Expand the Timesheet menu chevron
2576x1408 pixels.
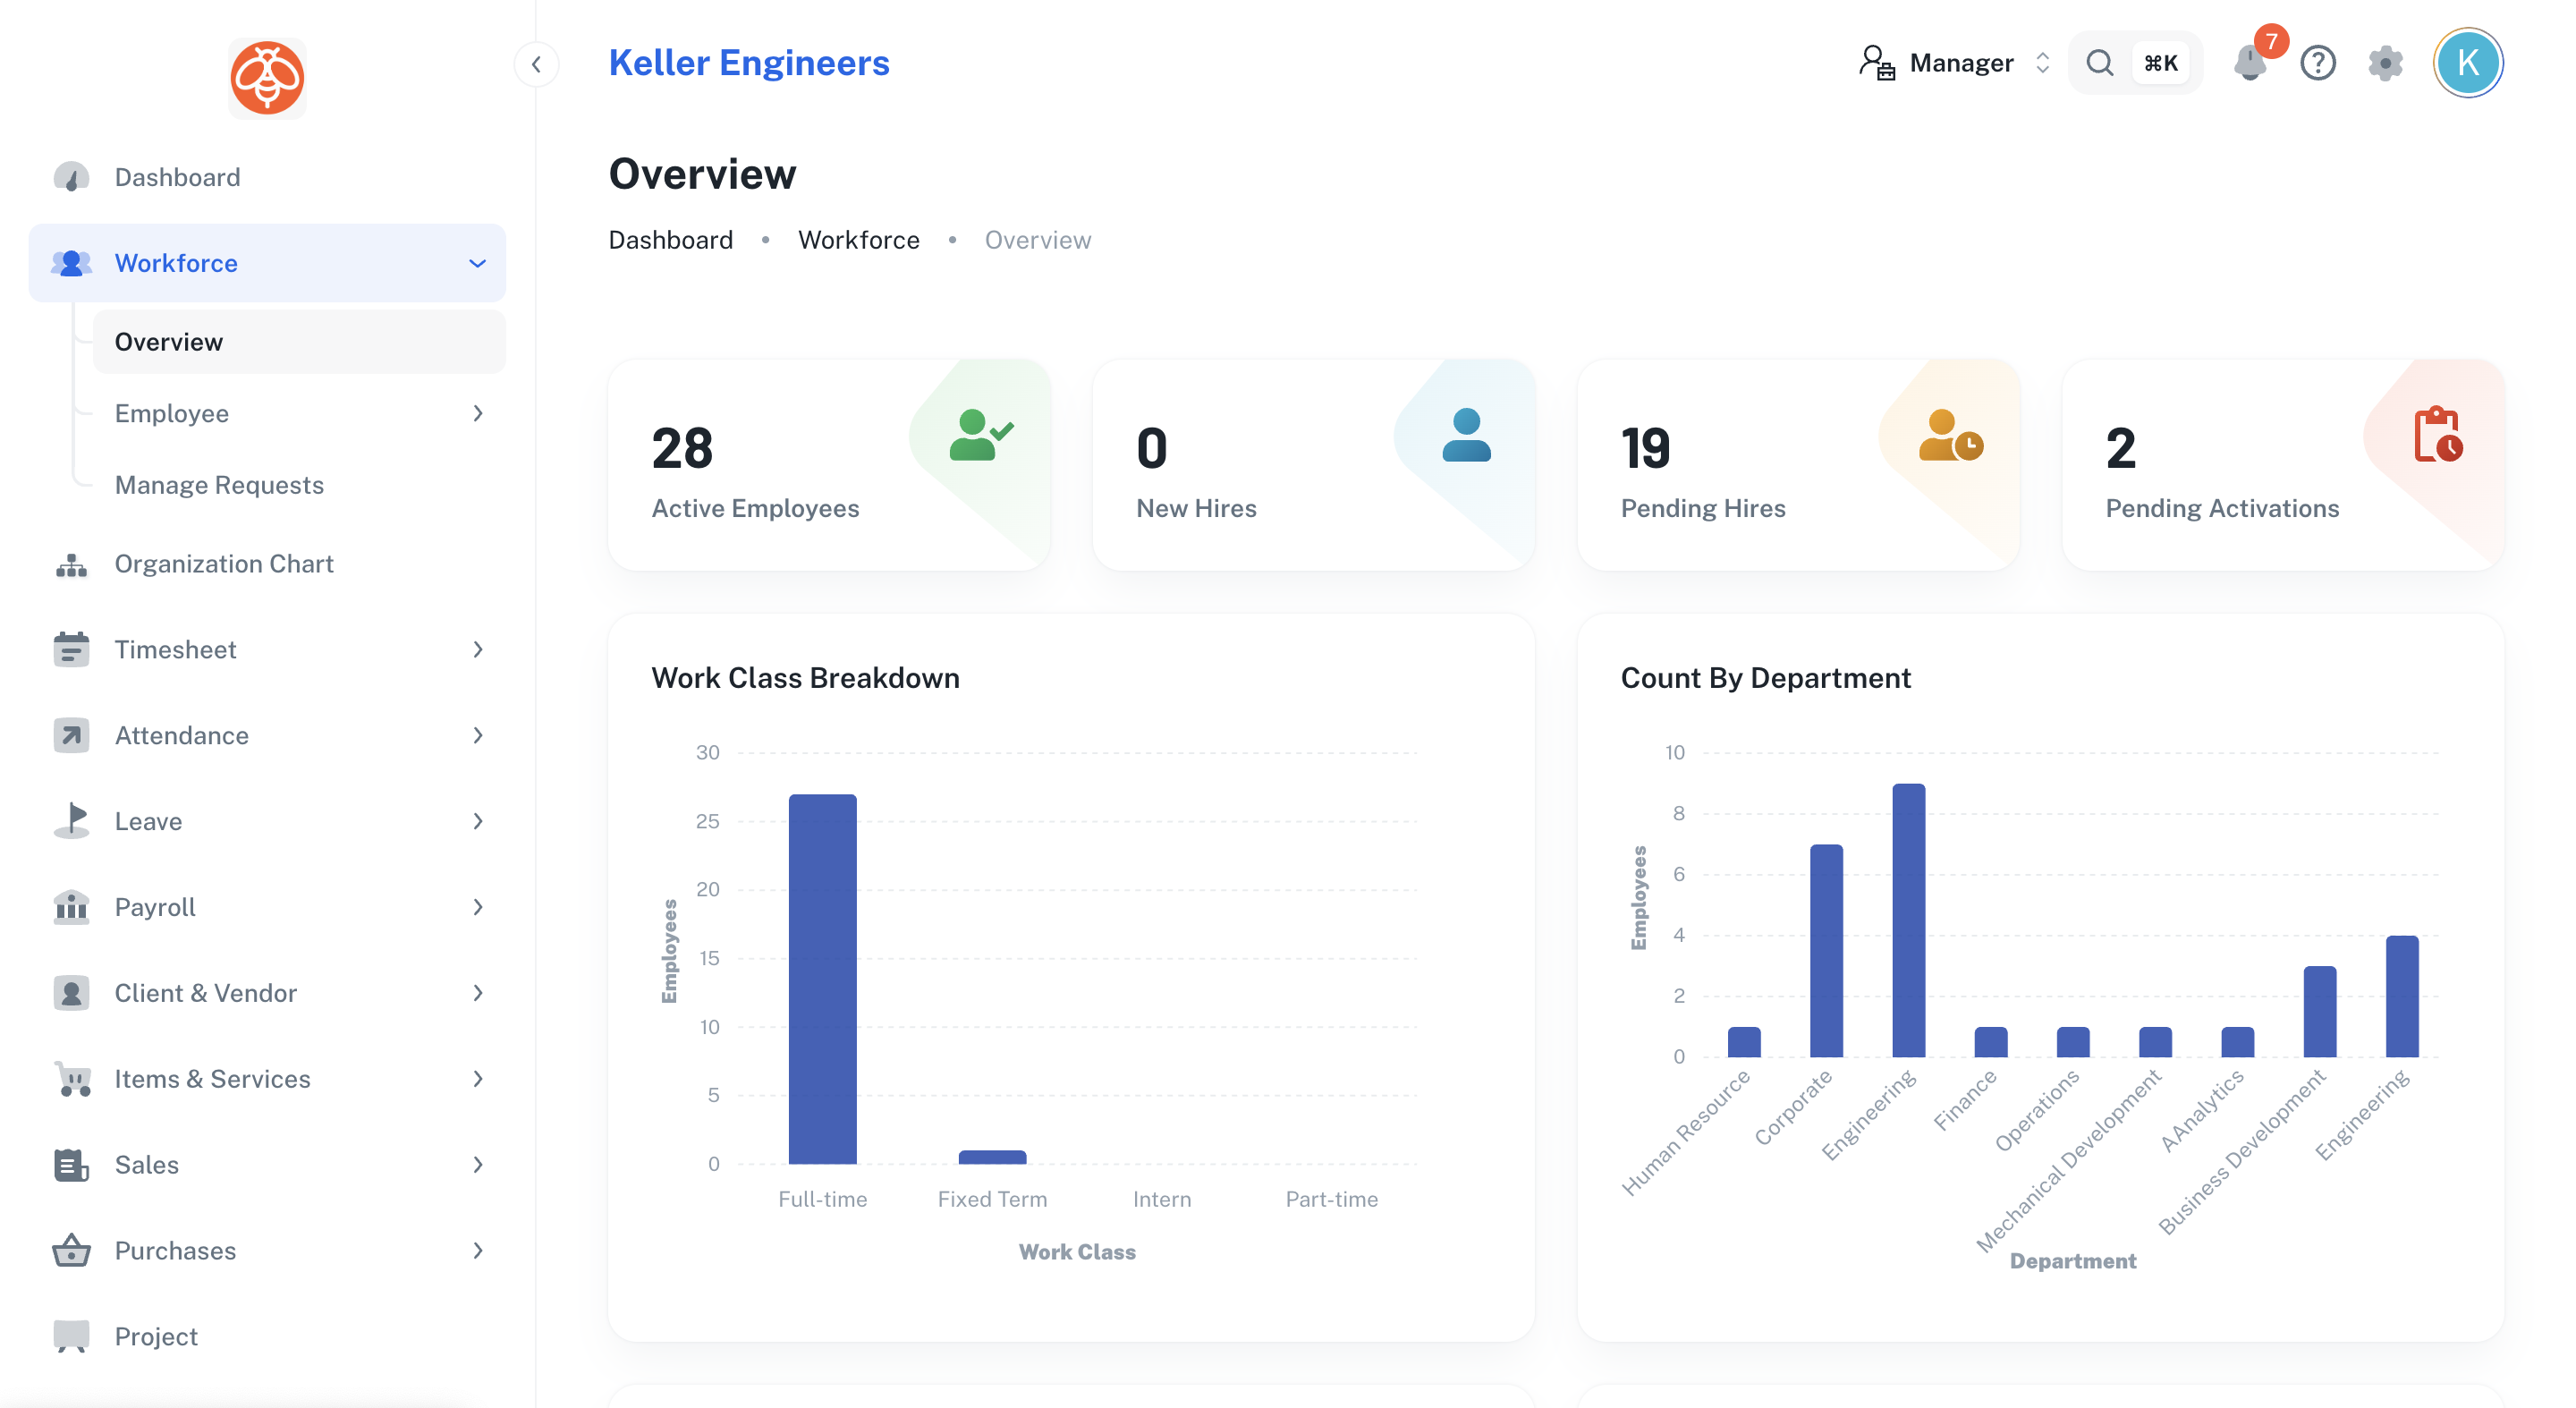coord(478,650)
